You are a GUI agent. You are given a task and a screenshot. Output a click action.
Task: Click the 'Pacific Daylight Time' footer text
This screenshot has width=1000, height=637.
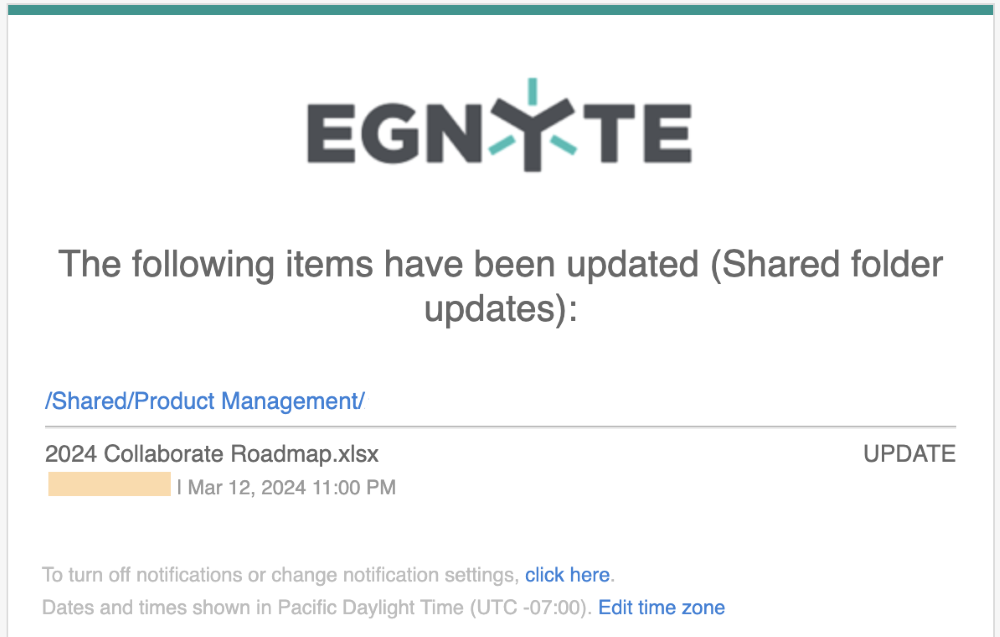pos(371,608)
